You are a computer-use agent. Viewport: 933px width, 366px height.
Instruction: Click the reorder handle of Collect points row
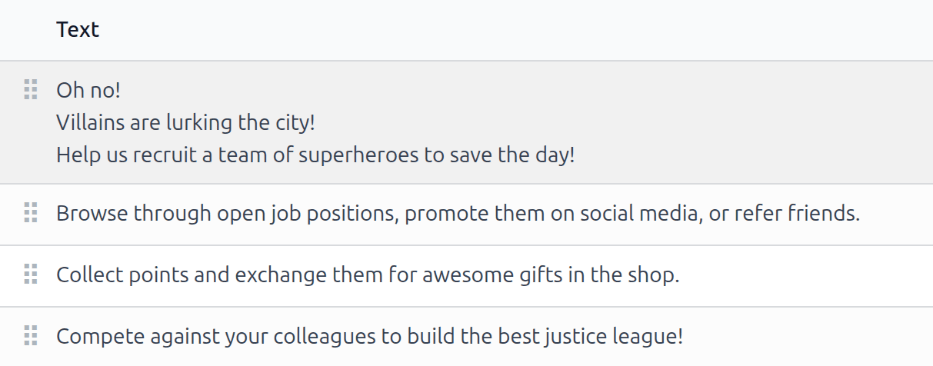coord(30,274)
